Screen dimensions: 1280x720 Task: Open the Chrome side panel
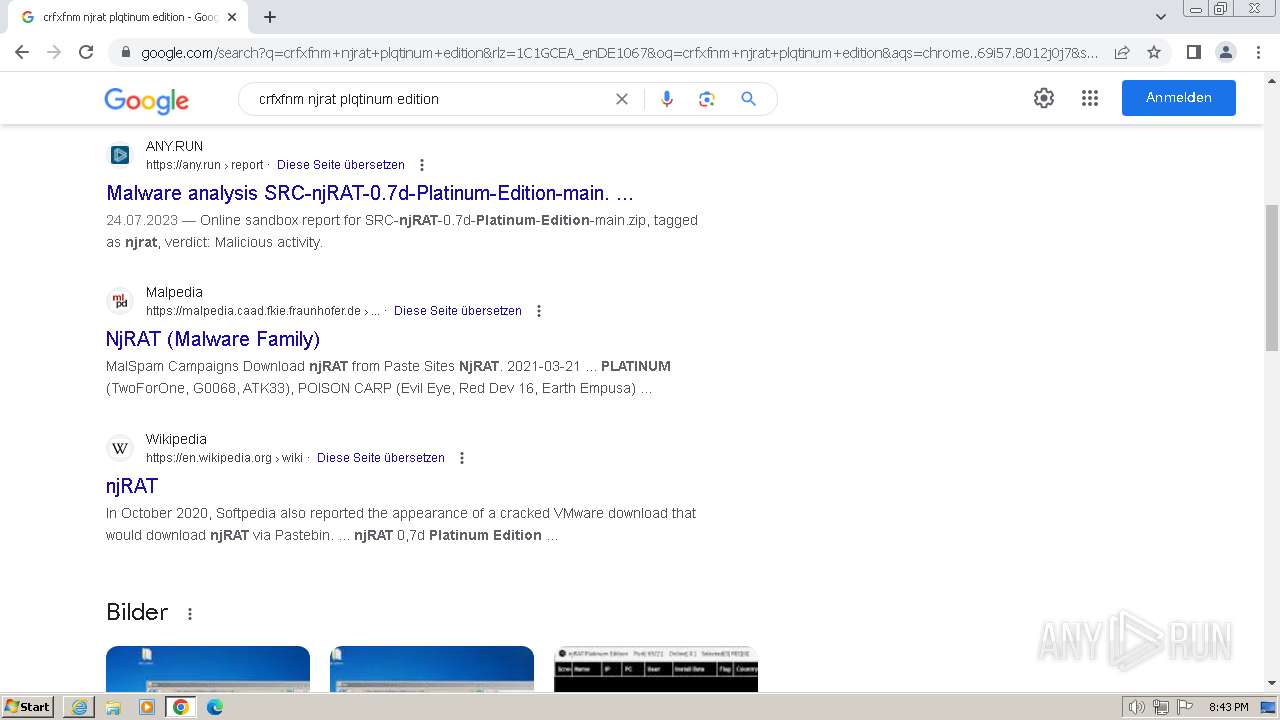pos(1193,52)
